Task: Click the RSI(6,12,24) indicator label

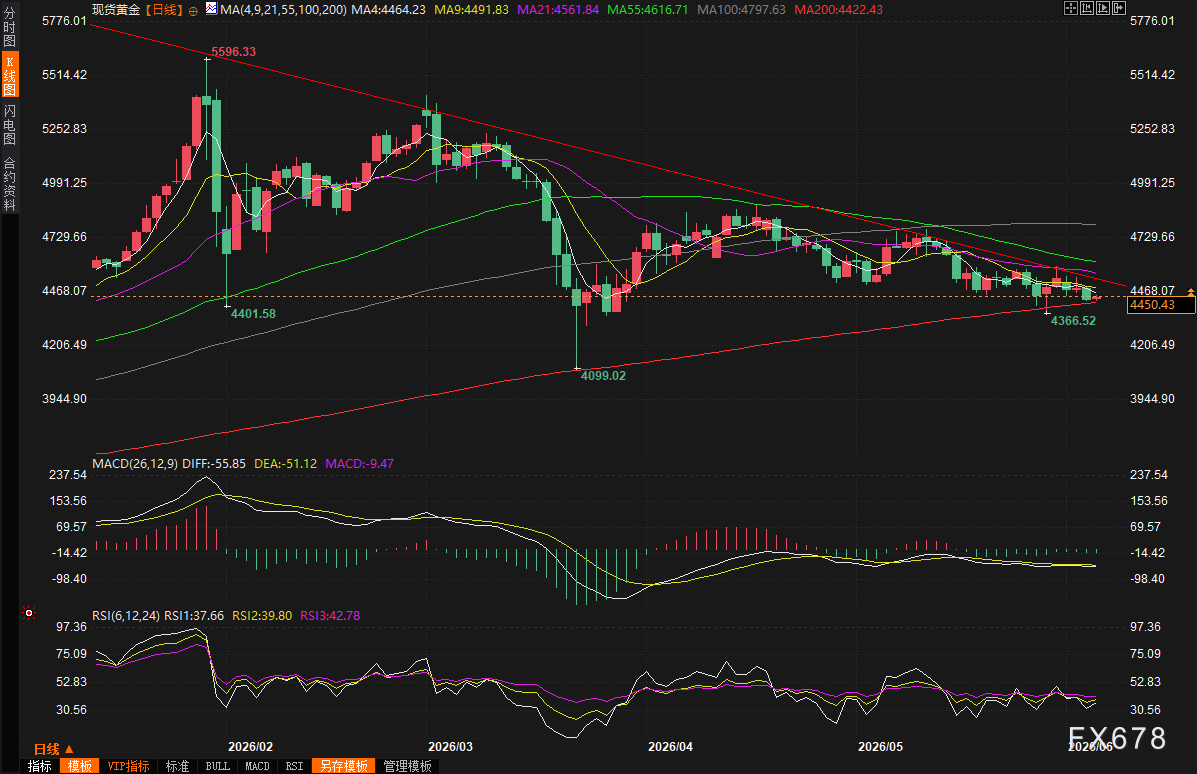Action: pyautogui.click(x=126, y=615)
